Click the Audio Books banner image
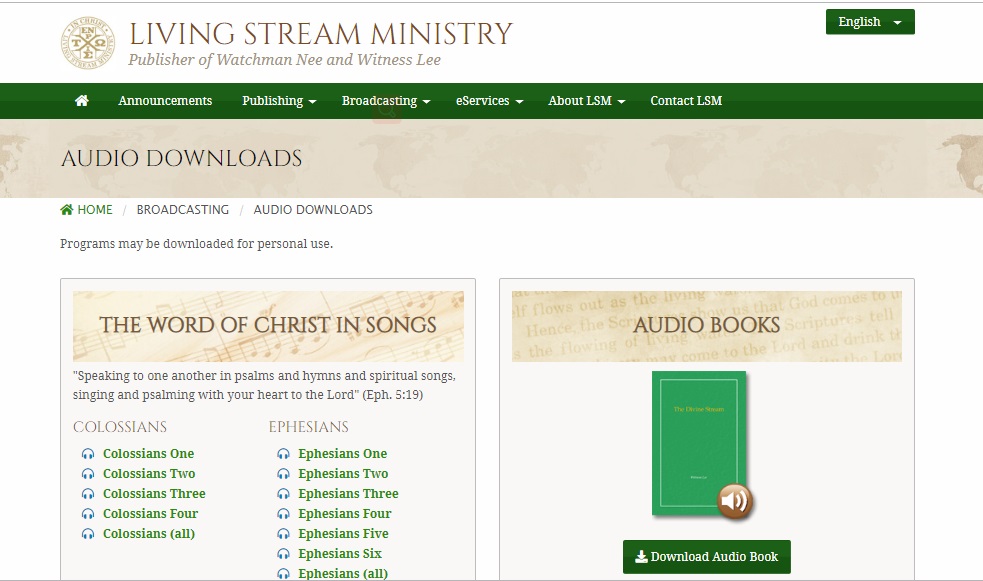Screen dimensions: 983x581 707,327
